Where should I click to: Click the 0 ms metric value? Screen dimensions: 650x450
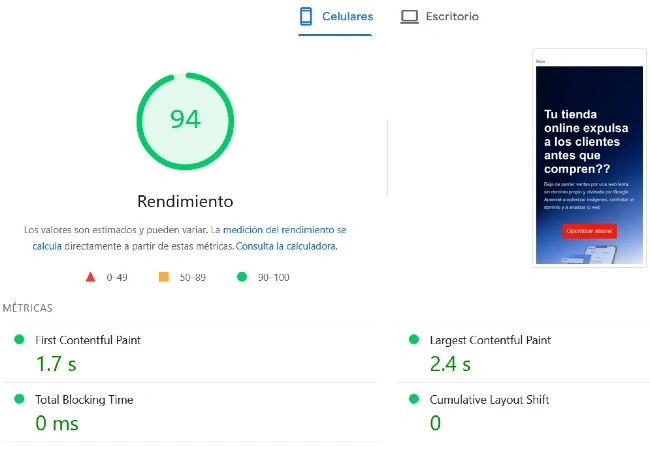tap(57, 423)
